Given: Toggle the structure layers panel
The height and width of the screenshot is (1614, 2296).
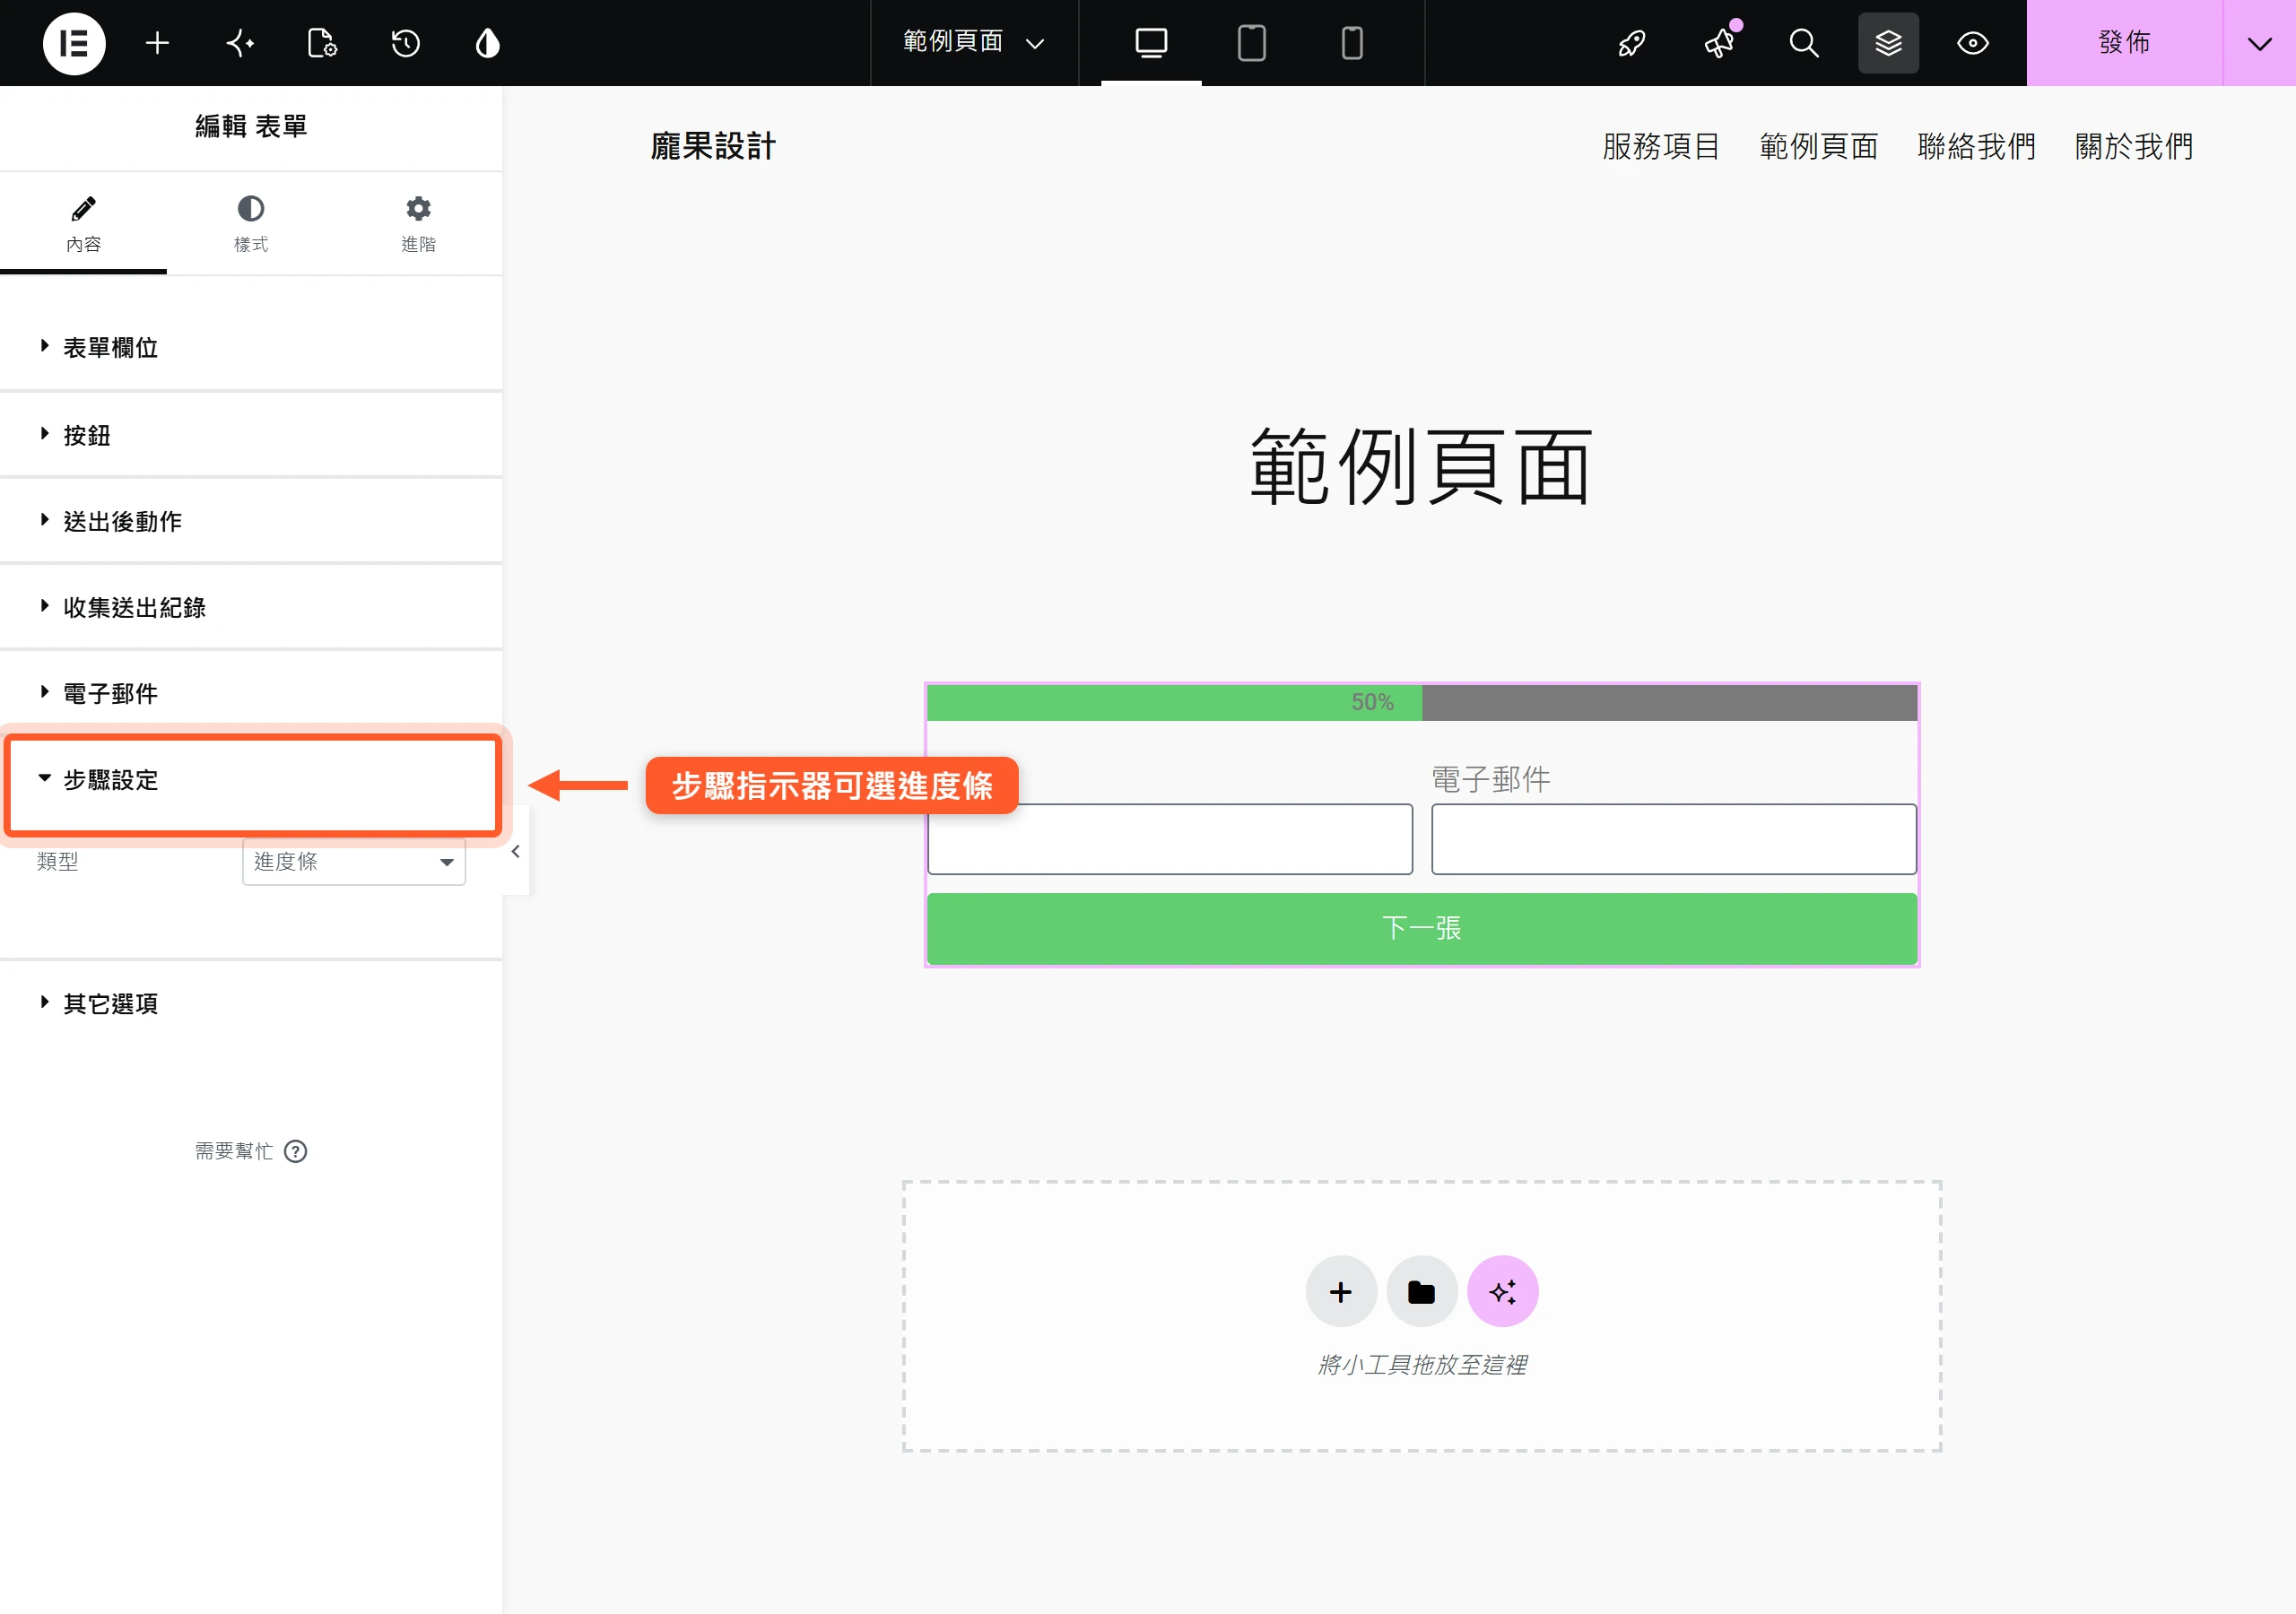Looking at the screenshot, I should click(1888, 43).
